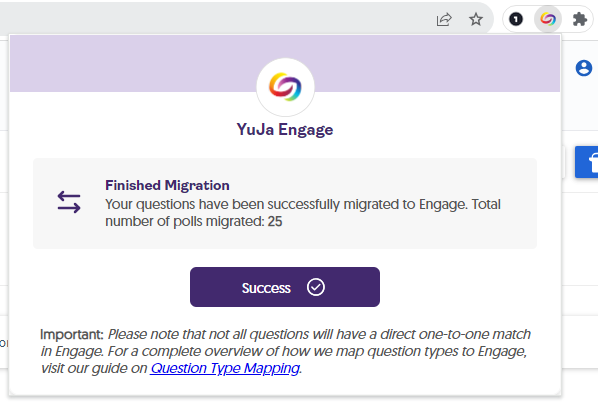Click the migrated polls count "25"
Image resolution: width=598 pixels, height=405 pixels.
[x=275, y=222]
